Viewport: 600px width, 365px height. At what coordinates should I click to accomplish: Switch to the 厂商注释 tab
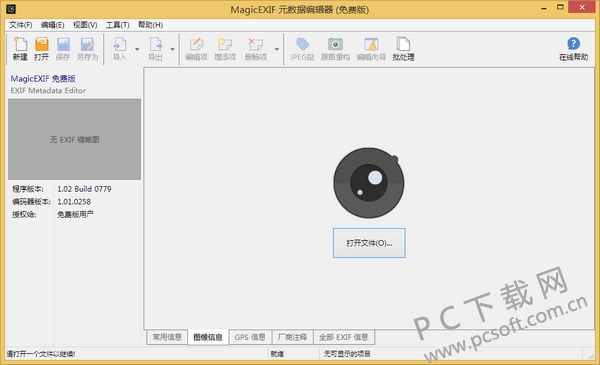click(x=292, y=337)
